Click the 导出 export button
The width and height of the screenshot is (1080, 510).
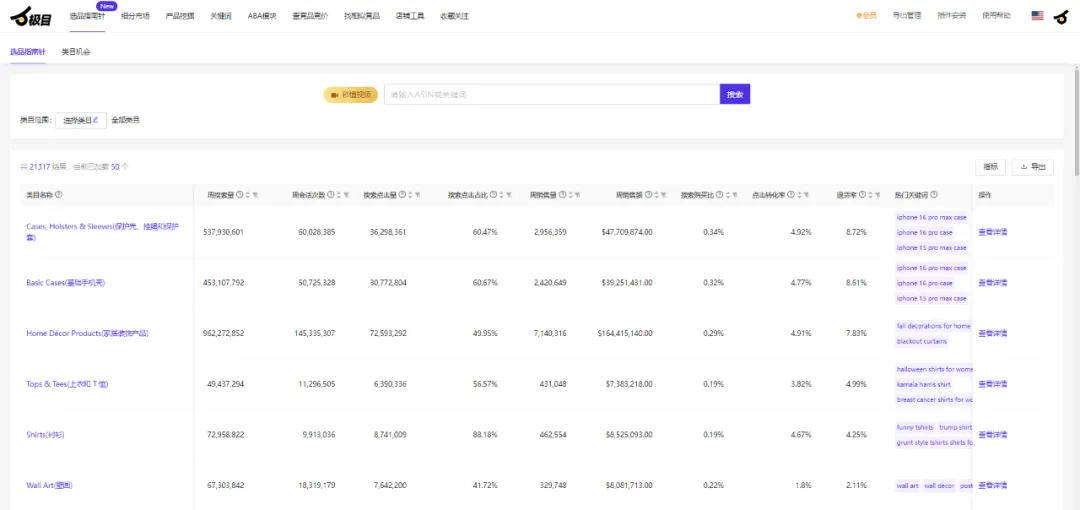[1032, 167]
